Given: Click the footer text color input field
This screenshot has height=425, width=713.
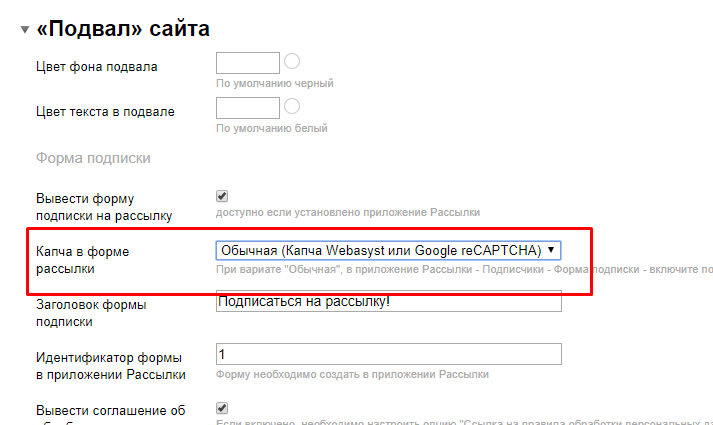Looking at the screenshot, I should pos(247,108).
